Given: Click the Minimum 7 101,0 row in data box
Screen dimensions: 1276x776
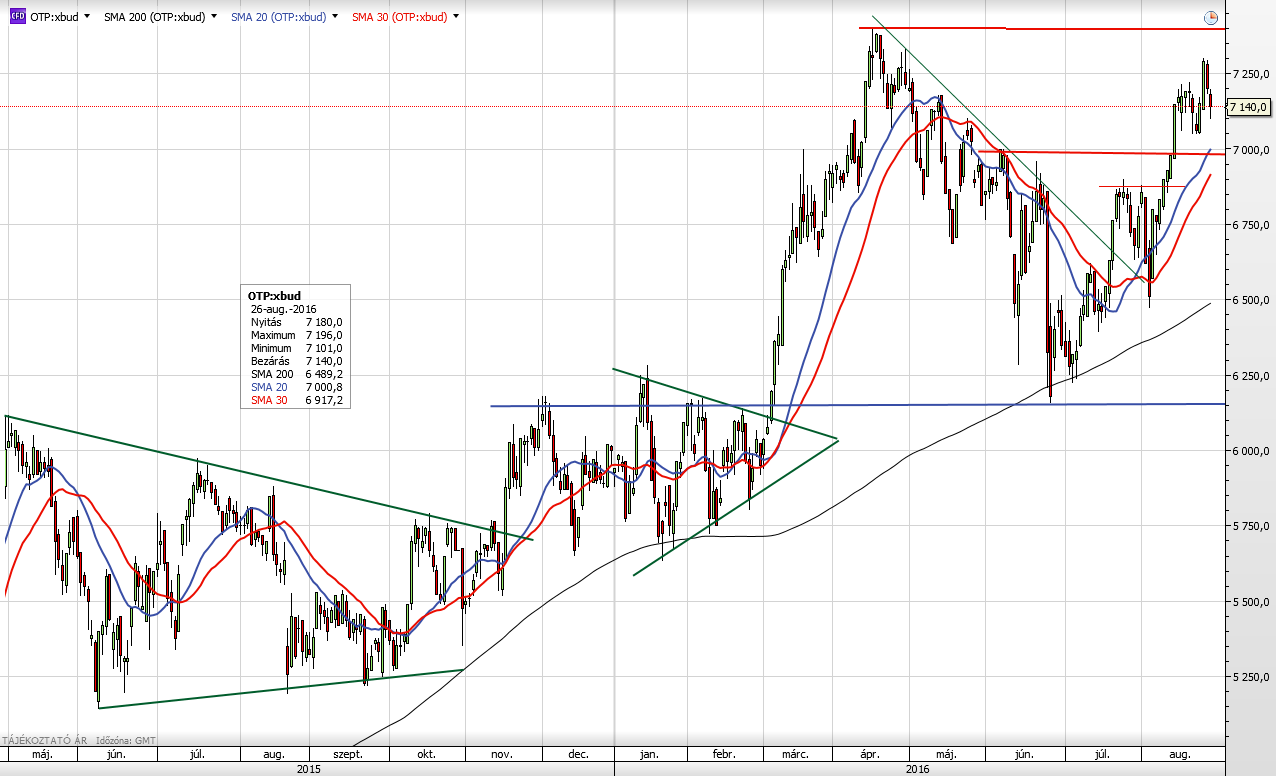Looking at the screenshot, I should pyautogui.click(x=297, y=348).
